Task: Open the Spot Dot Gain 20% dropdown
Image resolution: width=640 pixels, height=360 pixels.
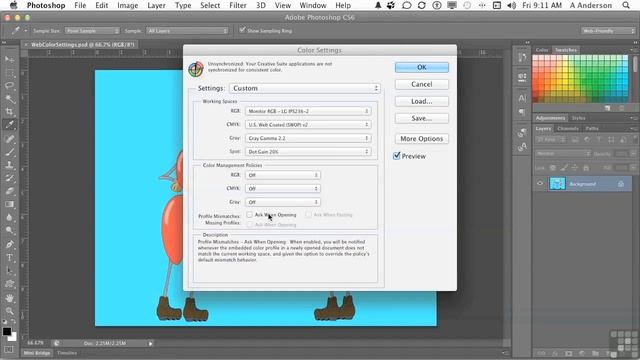Action: [x=308, y=151]
